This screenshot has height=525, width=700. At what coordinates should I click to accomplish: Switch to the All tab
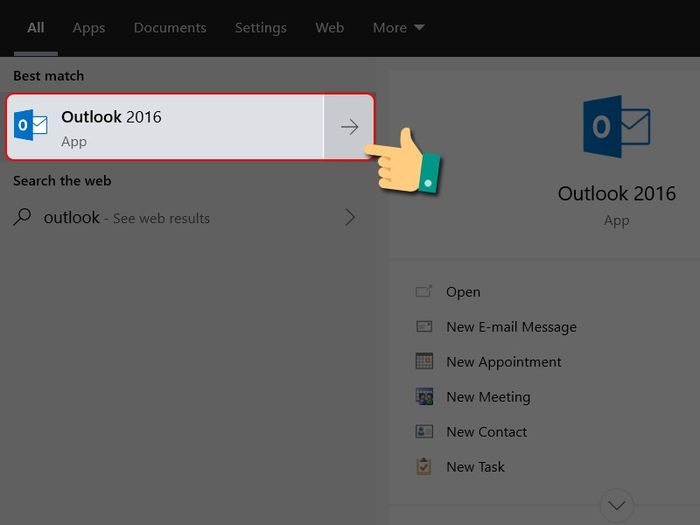(36, 28)
